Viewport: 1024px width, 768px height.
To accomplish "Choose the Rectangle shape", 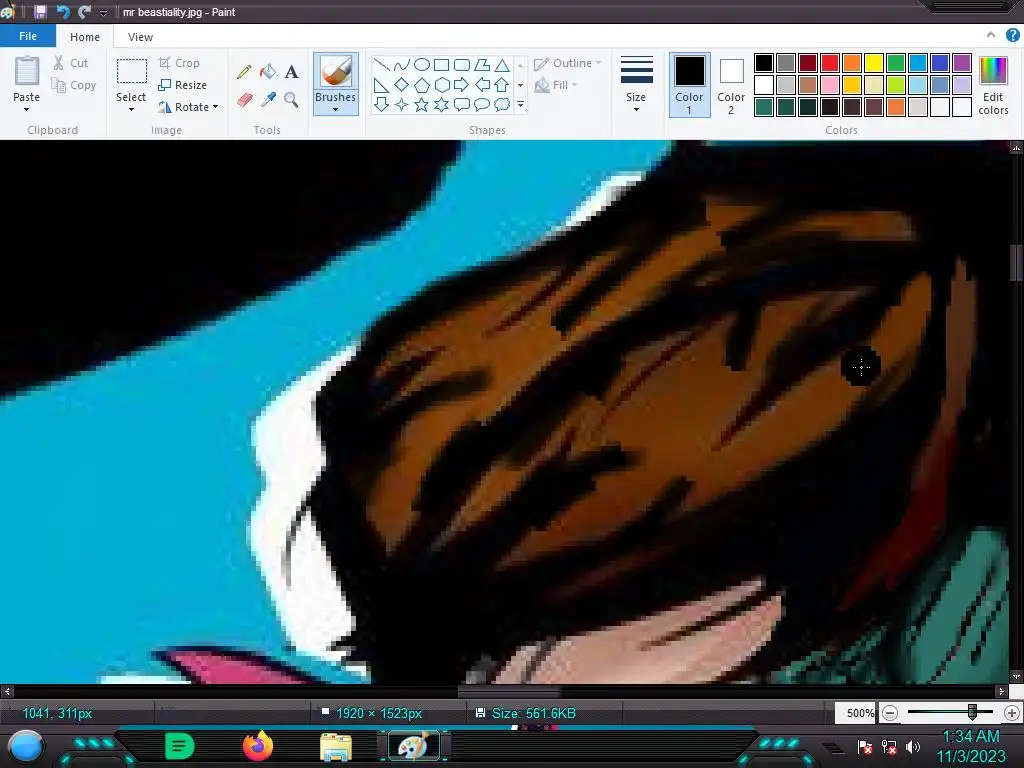I will (441, 65).
